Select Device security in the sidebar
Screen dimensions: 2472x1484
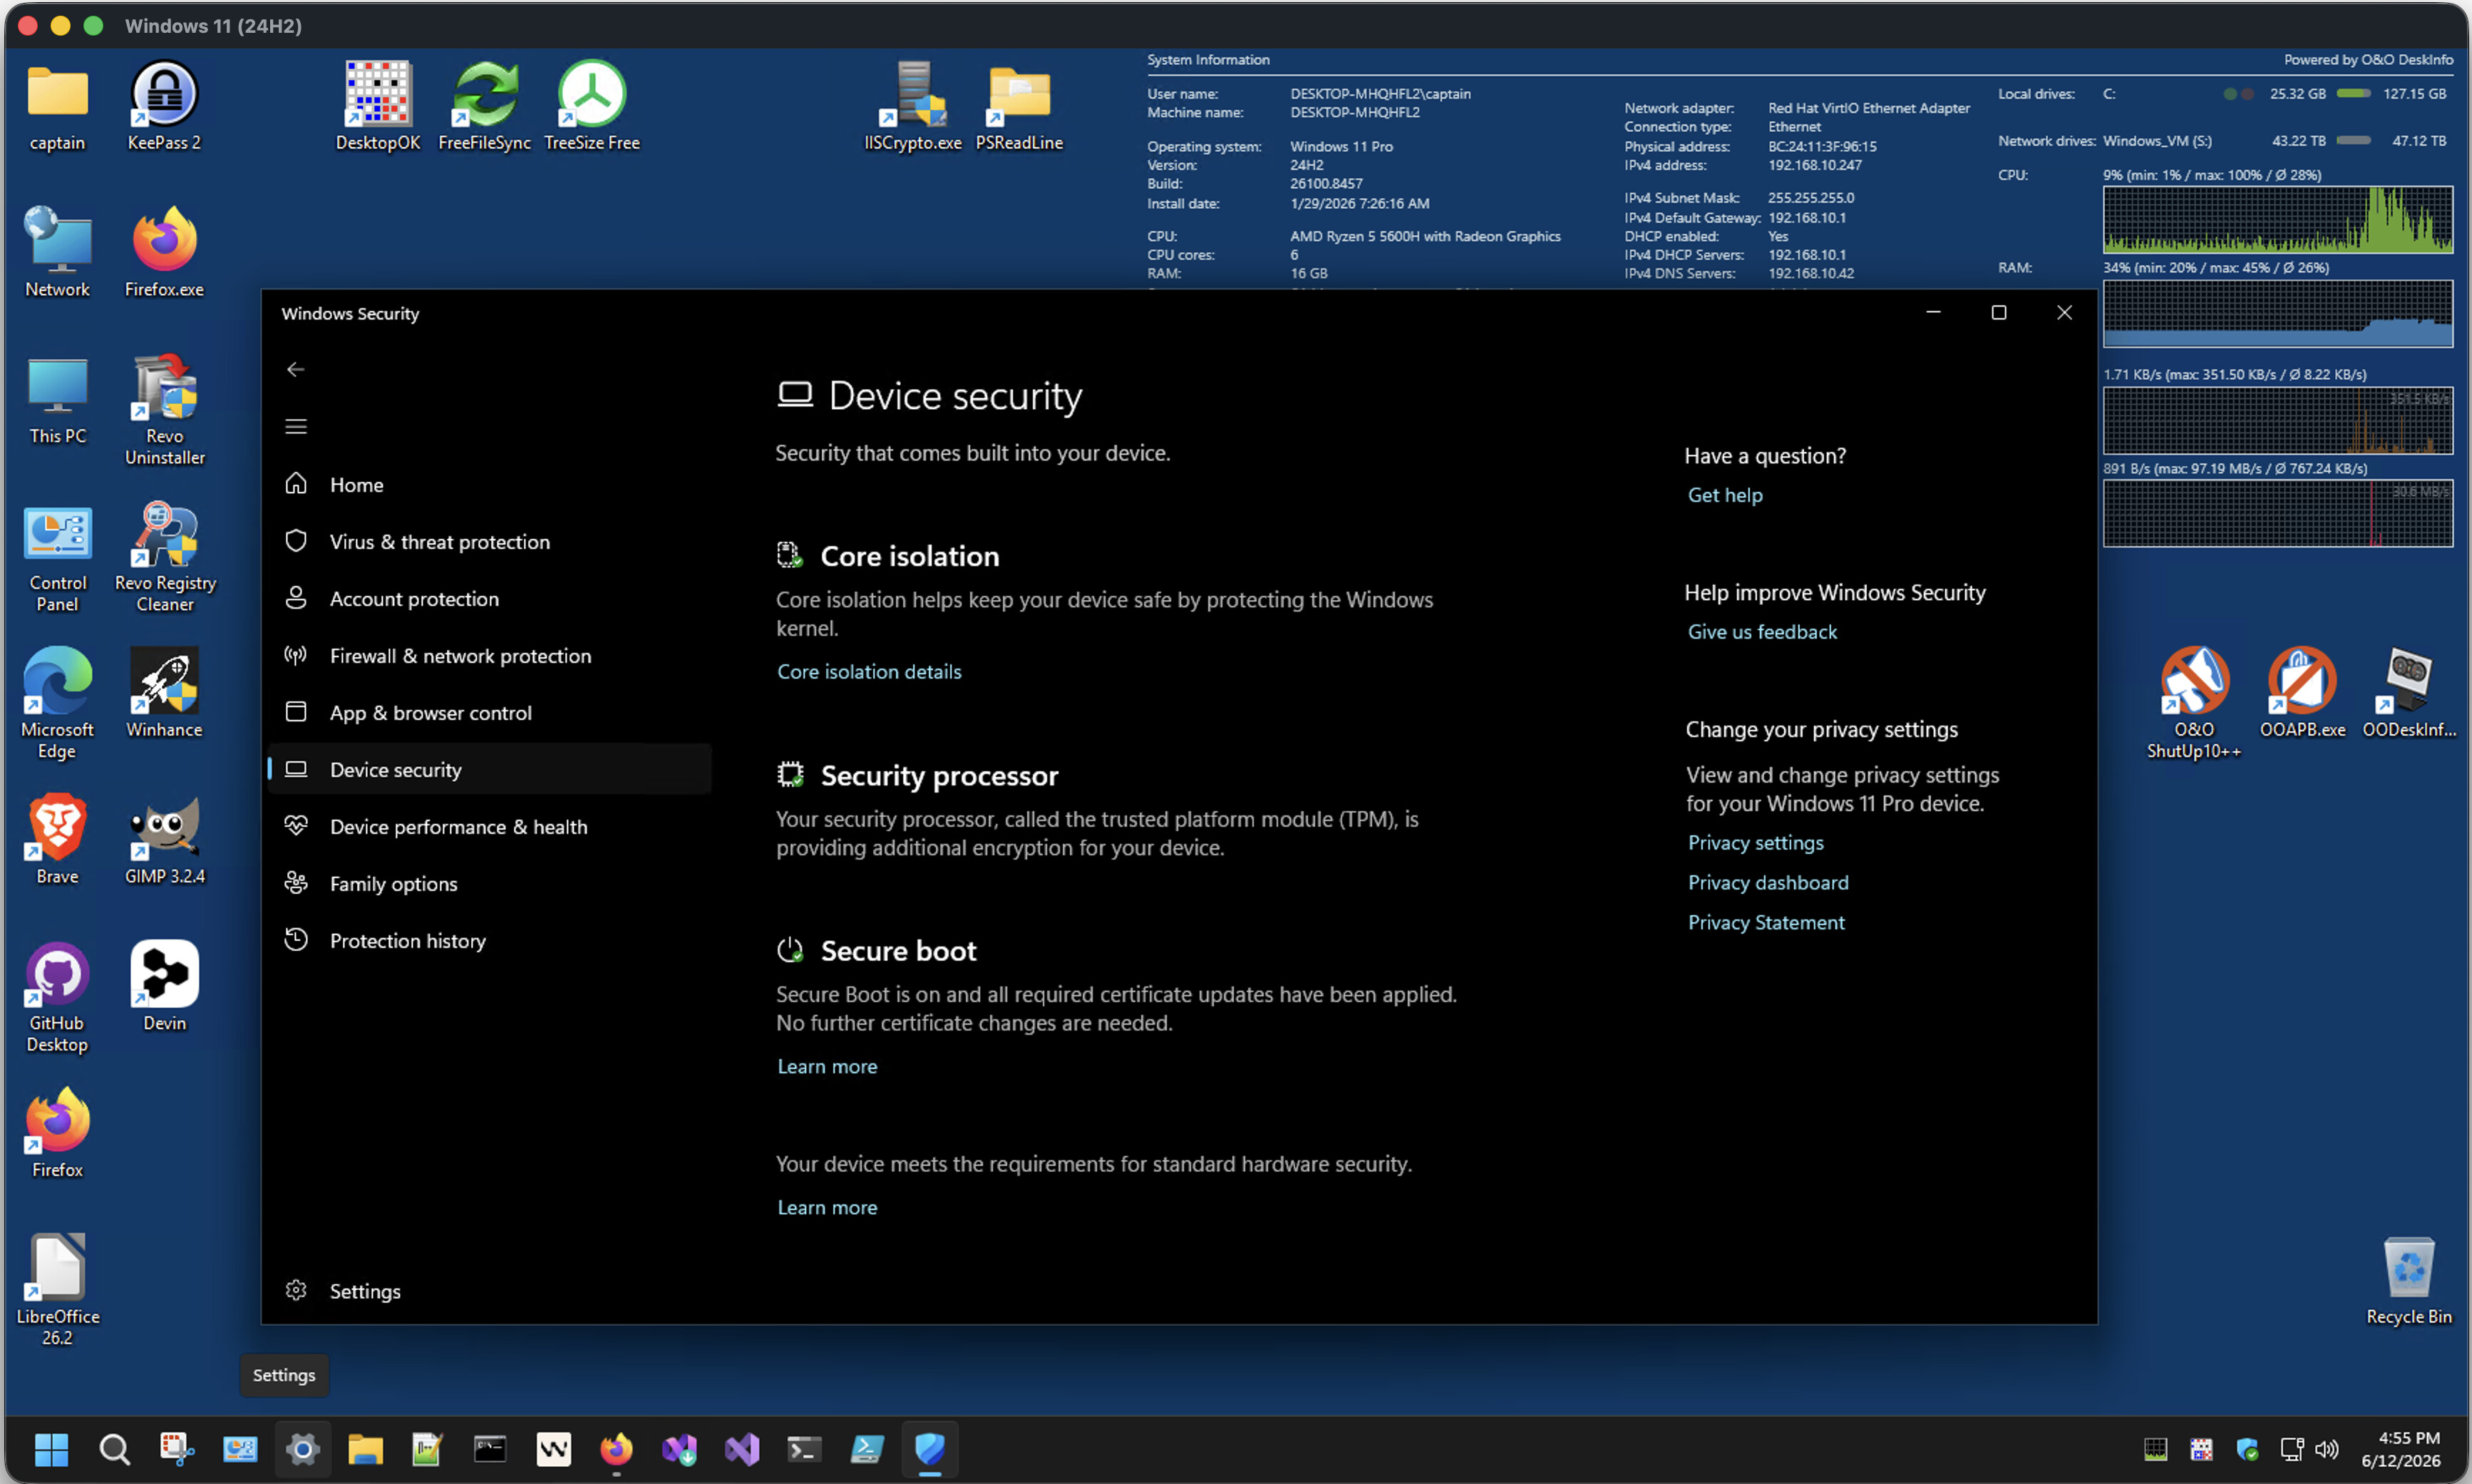pyautogui.click(x=490, y=769)
